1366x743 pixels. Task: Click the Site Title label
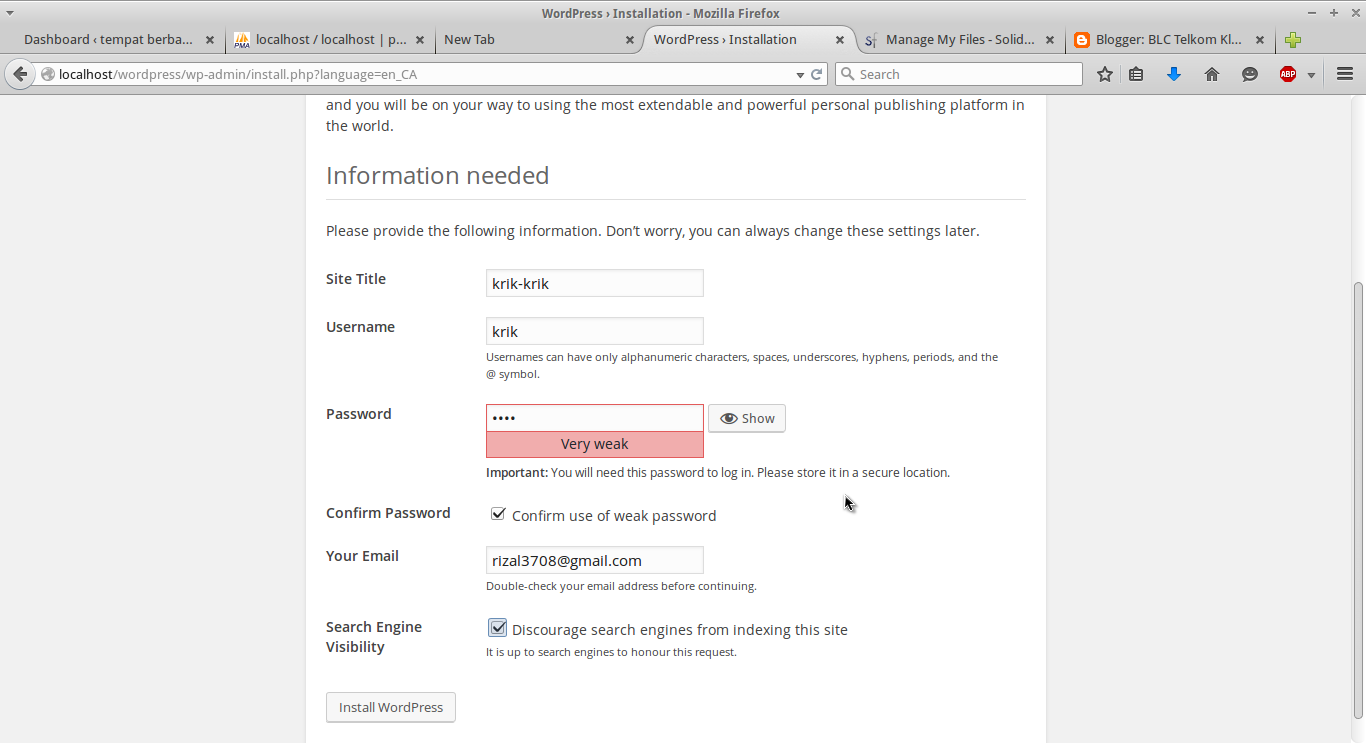click(356, 279)
